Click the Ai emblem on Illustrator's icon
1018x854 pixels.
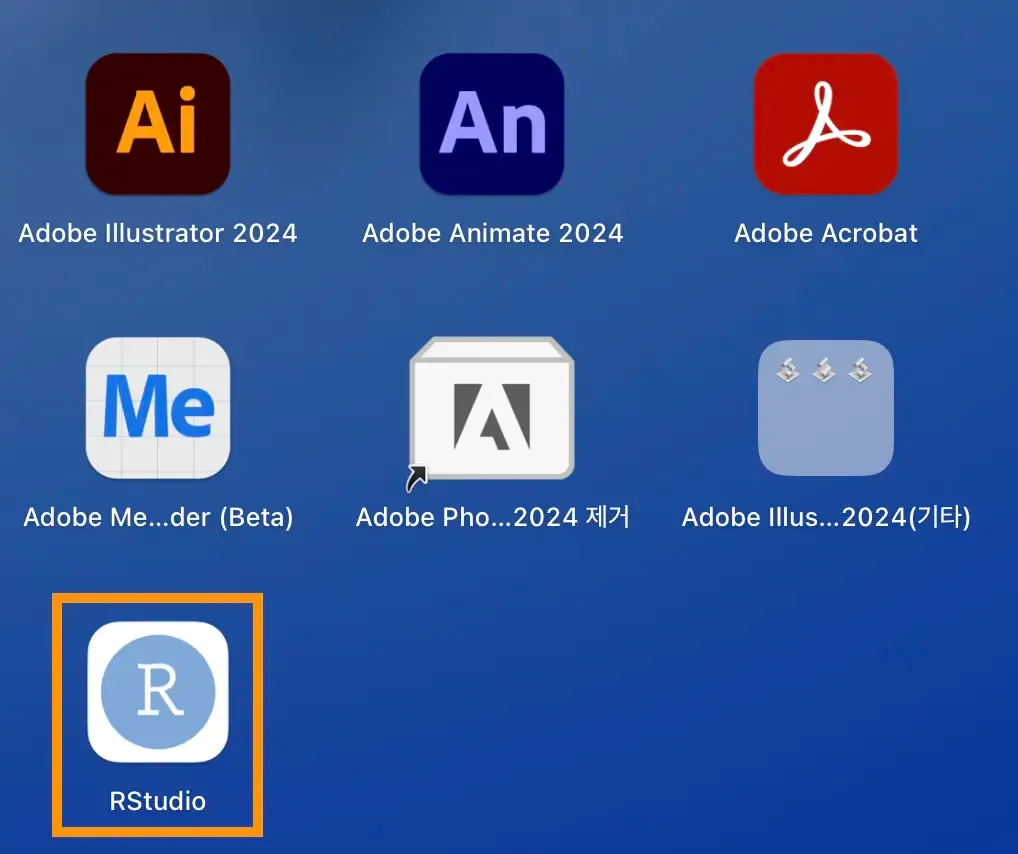pyautogui.click(x=157, y=123)
